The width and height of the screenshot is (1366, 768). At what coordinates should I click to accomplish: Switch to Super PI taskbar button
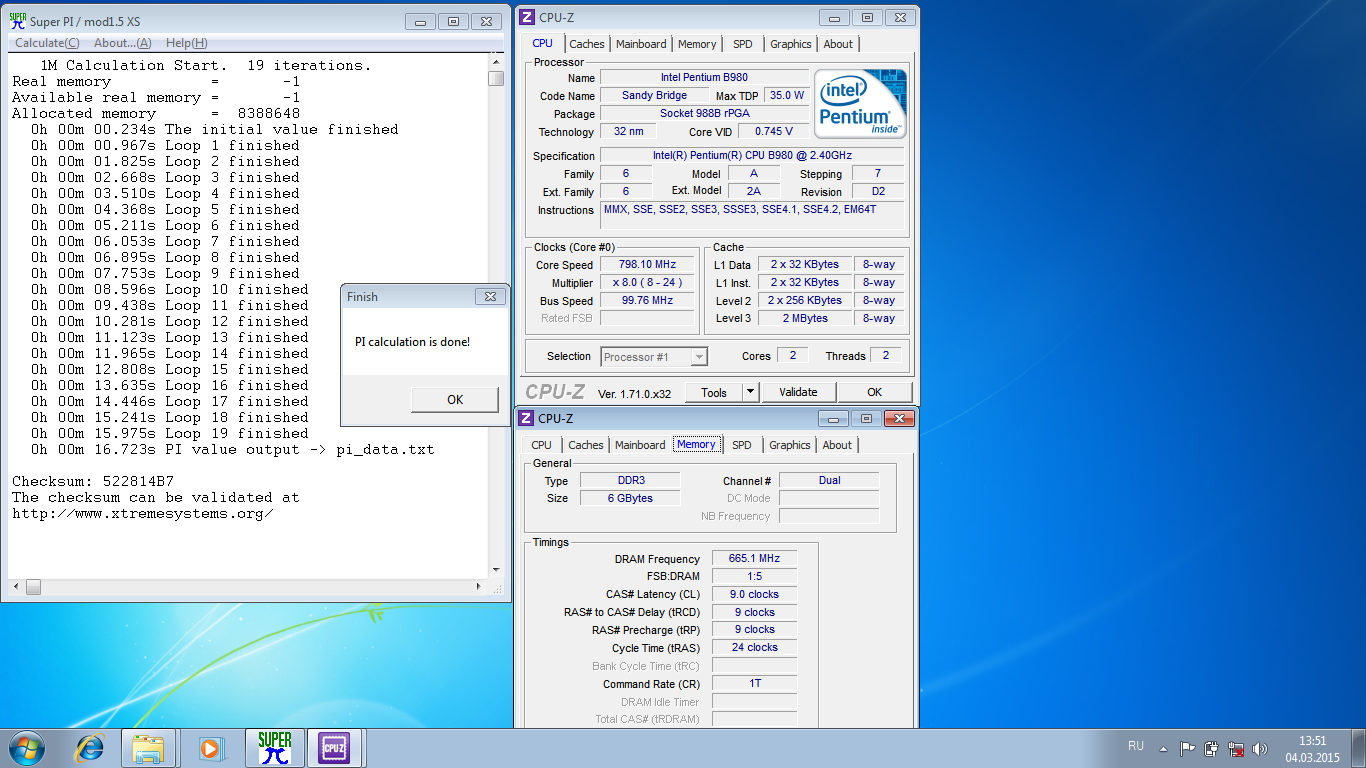[274, 748]
